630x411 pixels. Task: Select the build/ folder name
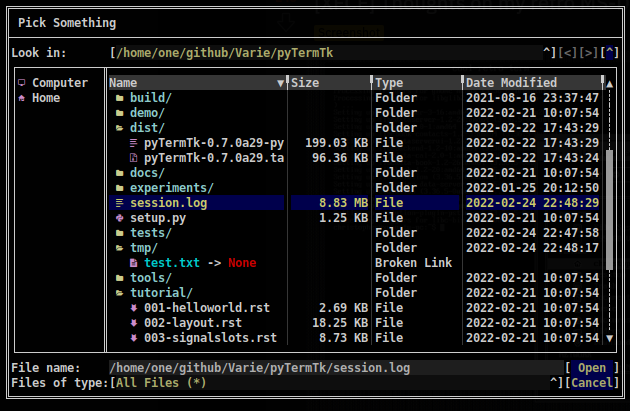click(151, 98)
